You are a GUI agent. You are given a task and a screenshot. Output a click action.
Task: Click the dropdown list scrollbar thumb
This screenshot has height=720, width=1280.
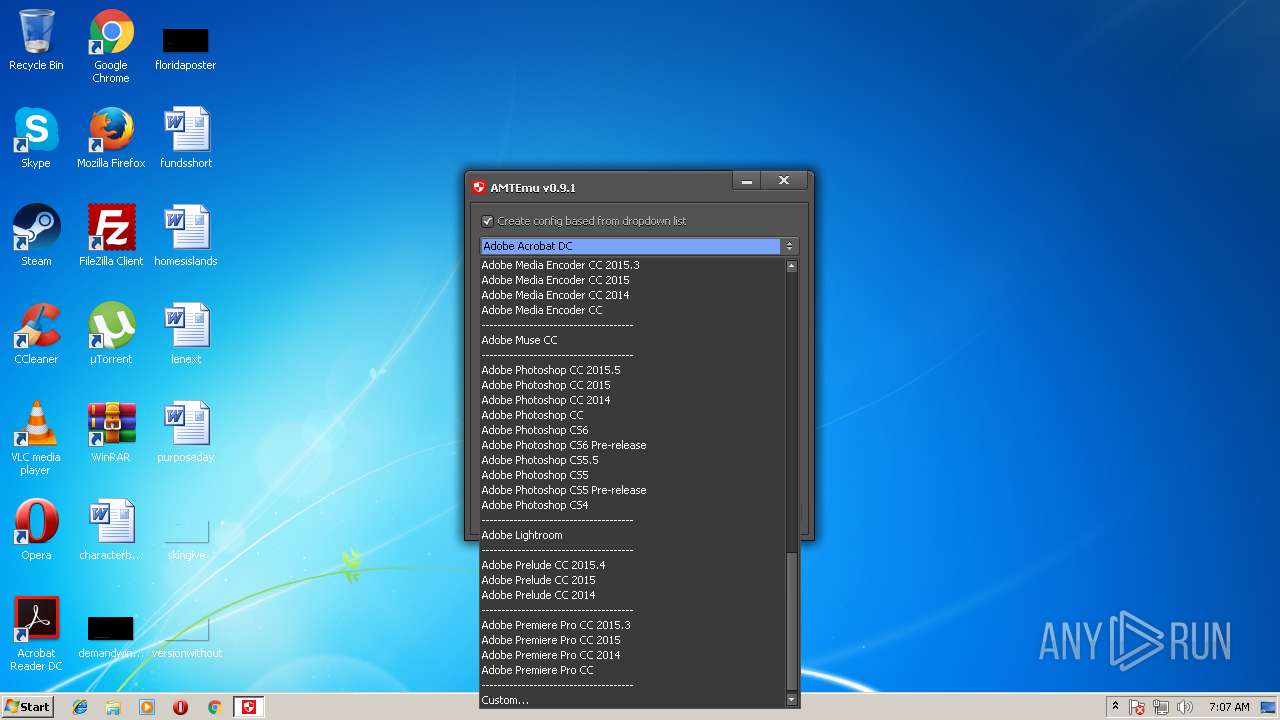click(x=792, y=620)
